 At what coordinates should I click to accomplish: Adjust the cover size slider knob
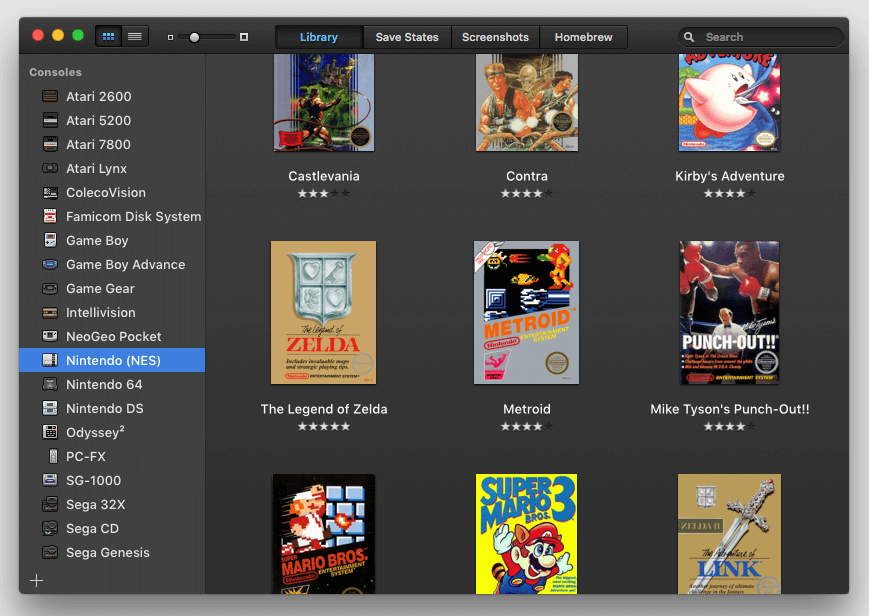195,37
